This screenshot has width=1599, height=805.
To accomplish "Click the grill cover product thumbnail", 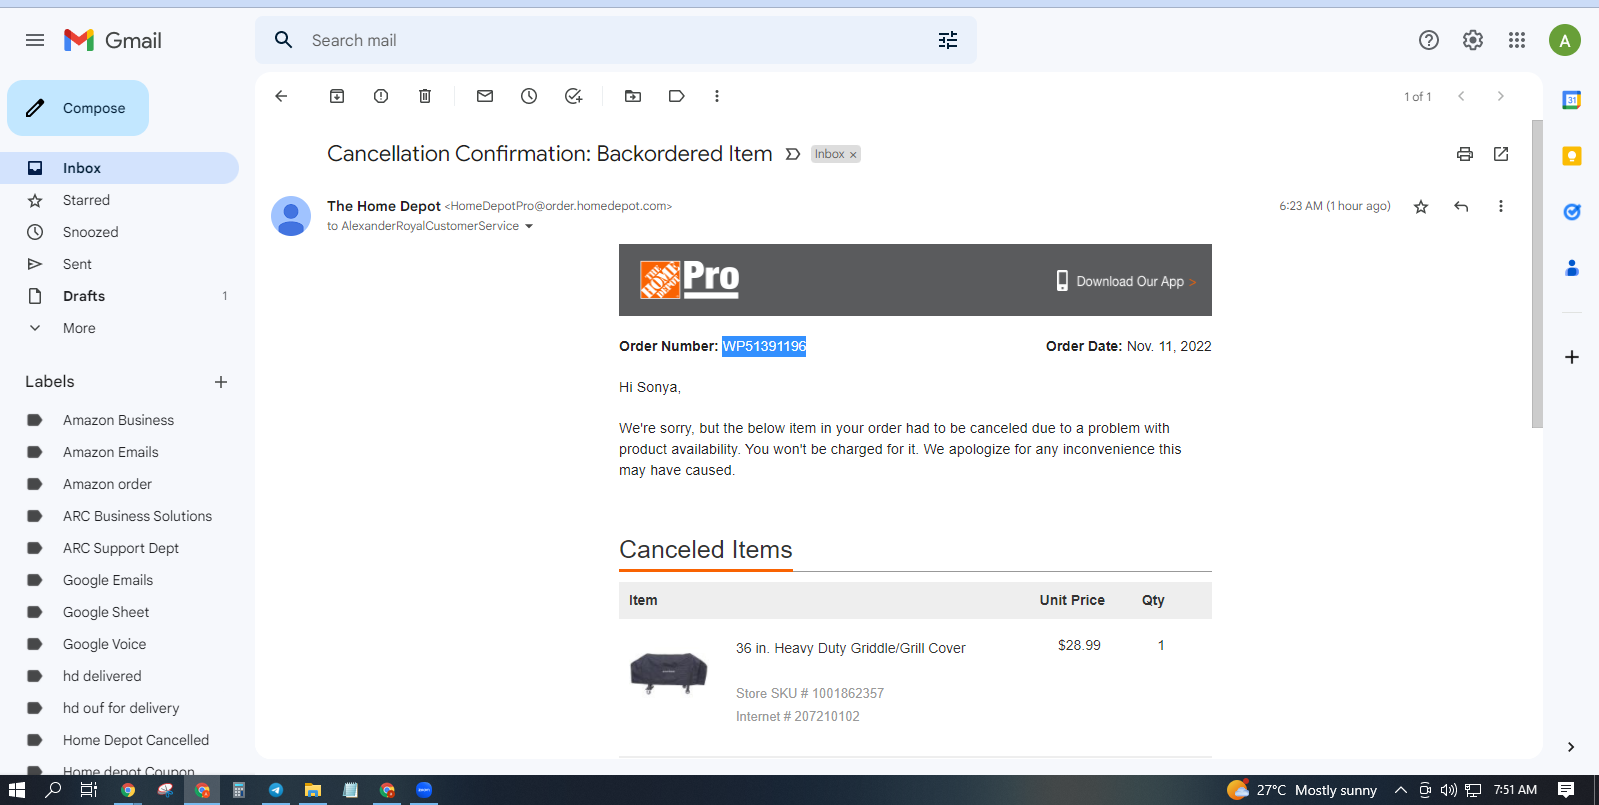I will tap(669, 672).
